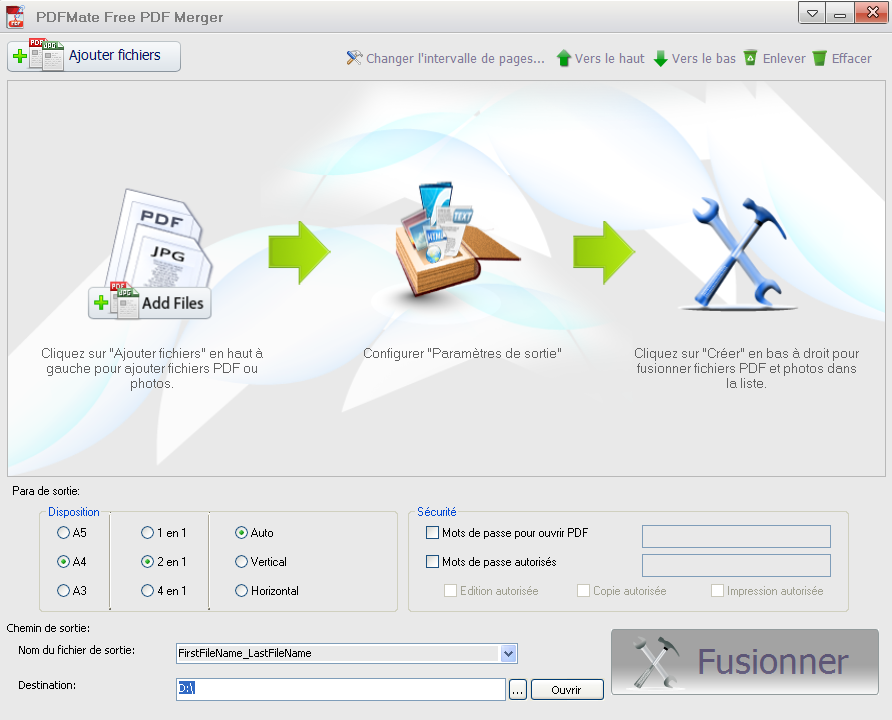The height and width of the screenshot is (720, 892).
Task: Enable Mots de passe pour ouvrir PDF
Action: [x=433, y=533]
